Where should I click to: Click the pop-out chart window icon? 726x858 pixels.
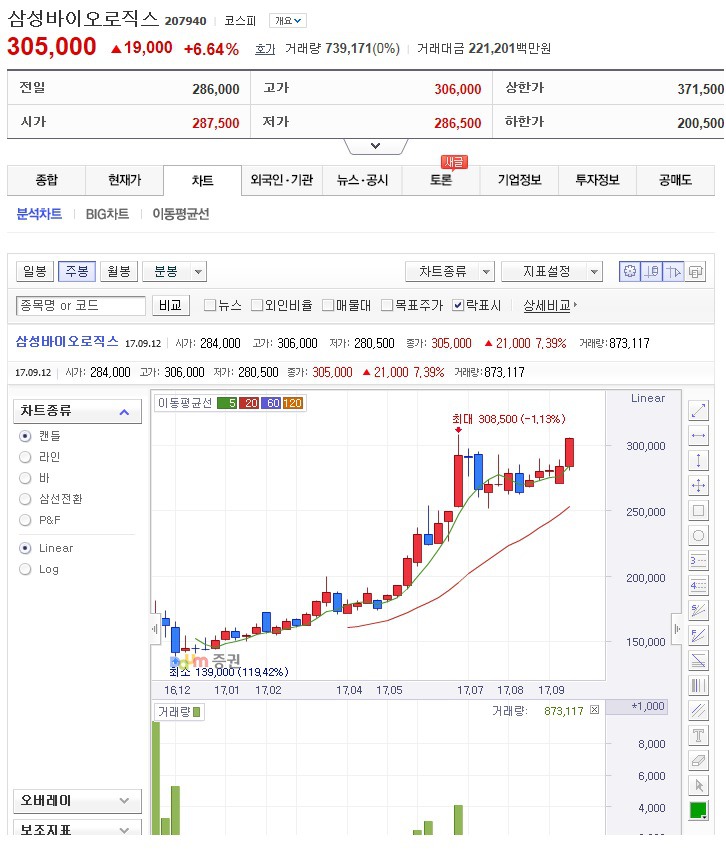[x=695, y=271]
